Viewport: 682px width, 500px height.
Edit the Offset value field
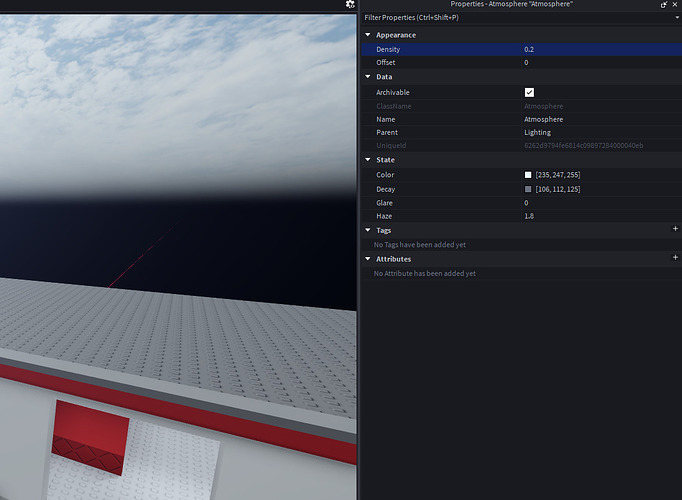tap(602, 62)
